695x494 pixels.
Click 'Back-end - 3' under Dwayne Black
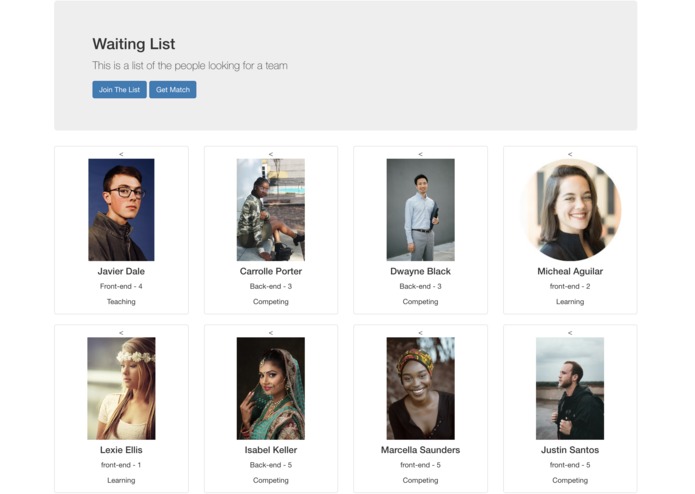(420, 286)
